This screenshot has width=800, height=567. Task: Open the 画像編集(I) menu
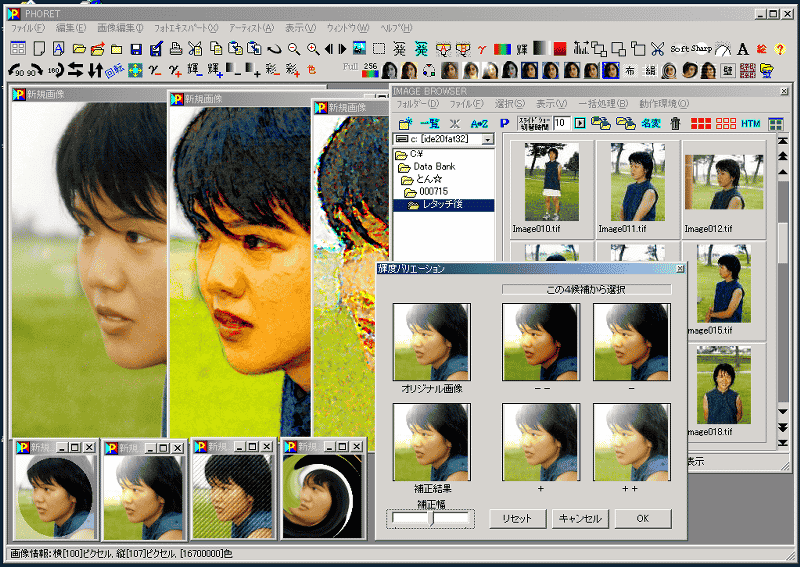pyautogui.click(x=120, y=28)
